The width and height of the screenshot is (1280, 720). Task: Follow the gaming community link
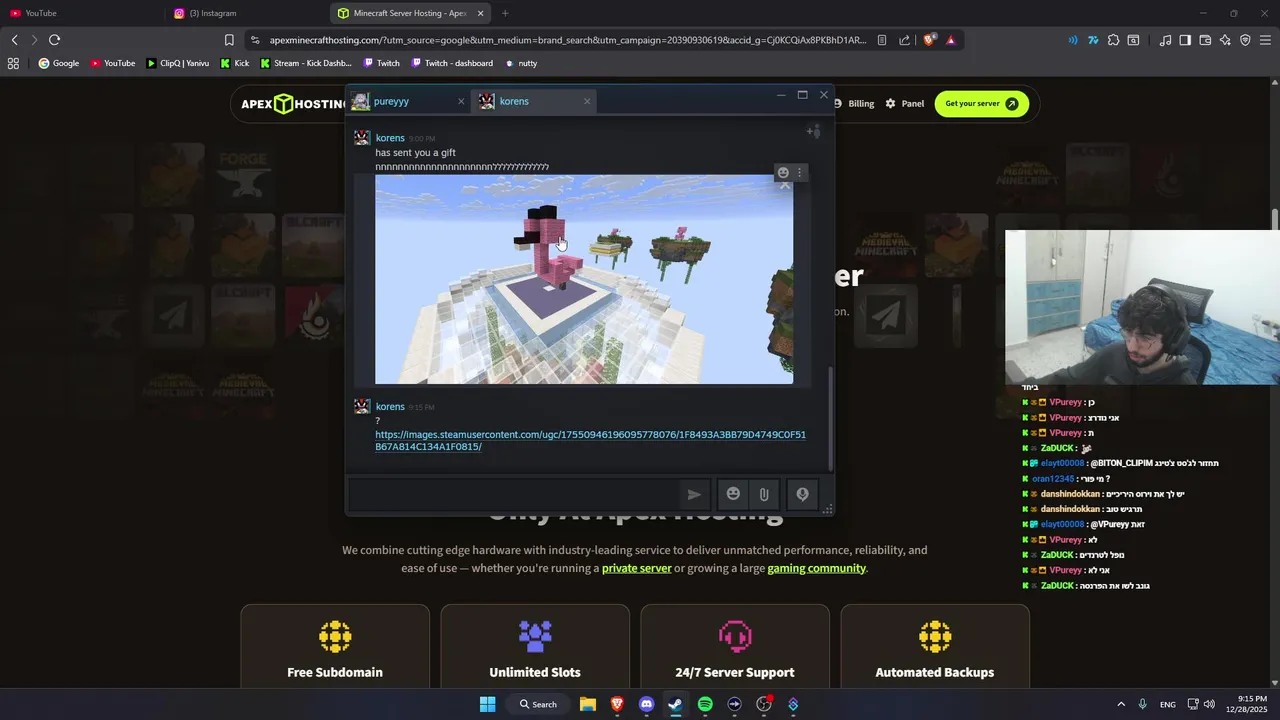point(817,568)
